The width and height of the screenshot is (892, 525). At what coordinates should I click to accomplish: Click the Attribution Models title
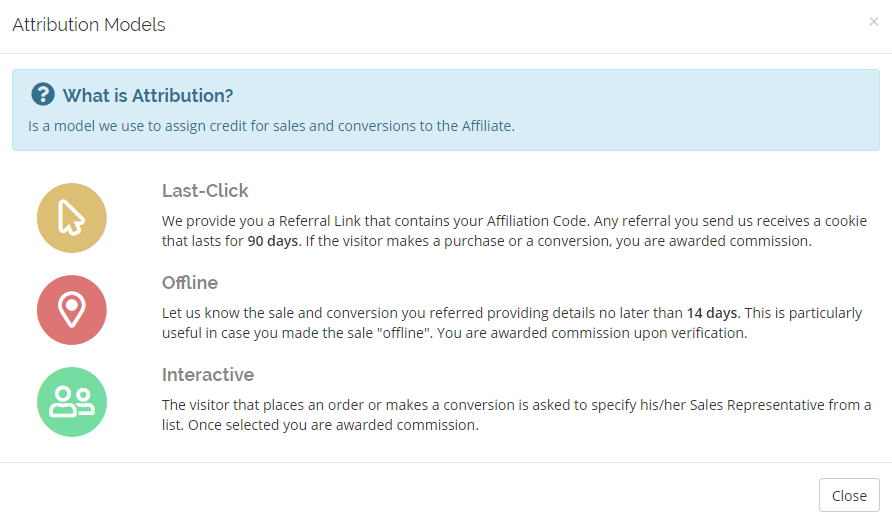[89, 24]
